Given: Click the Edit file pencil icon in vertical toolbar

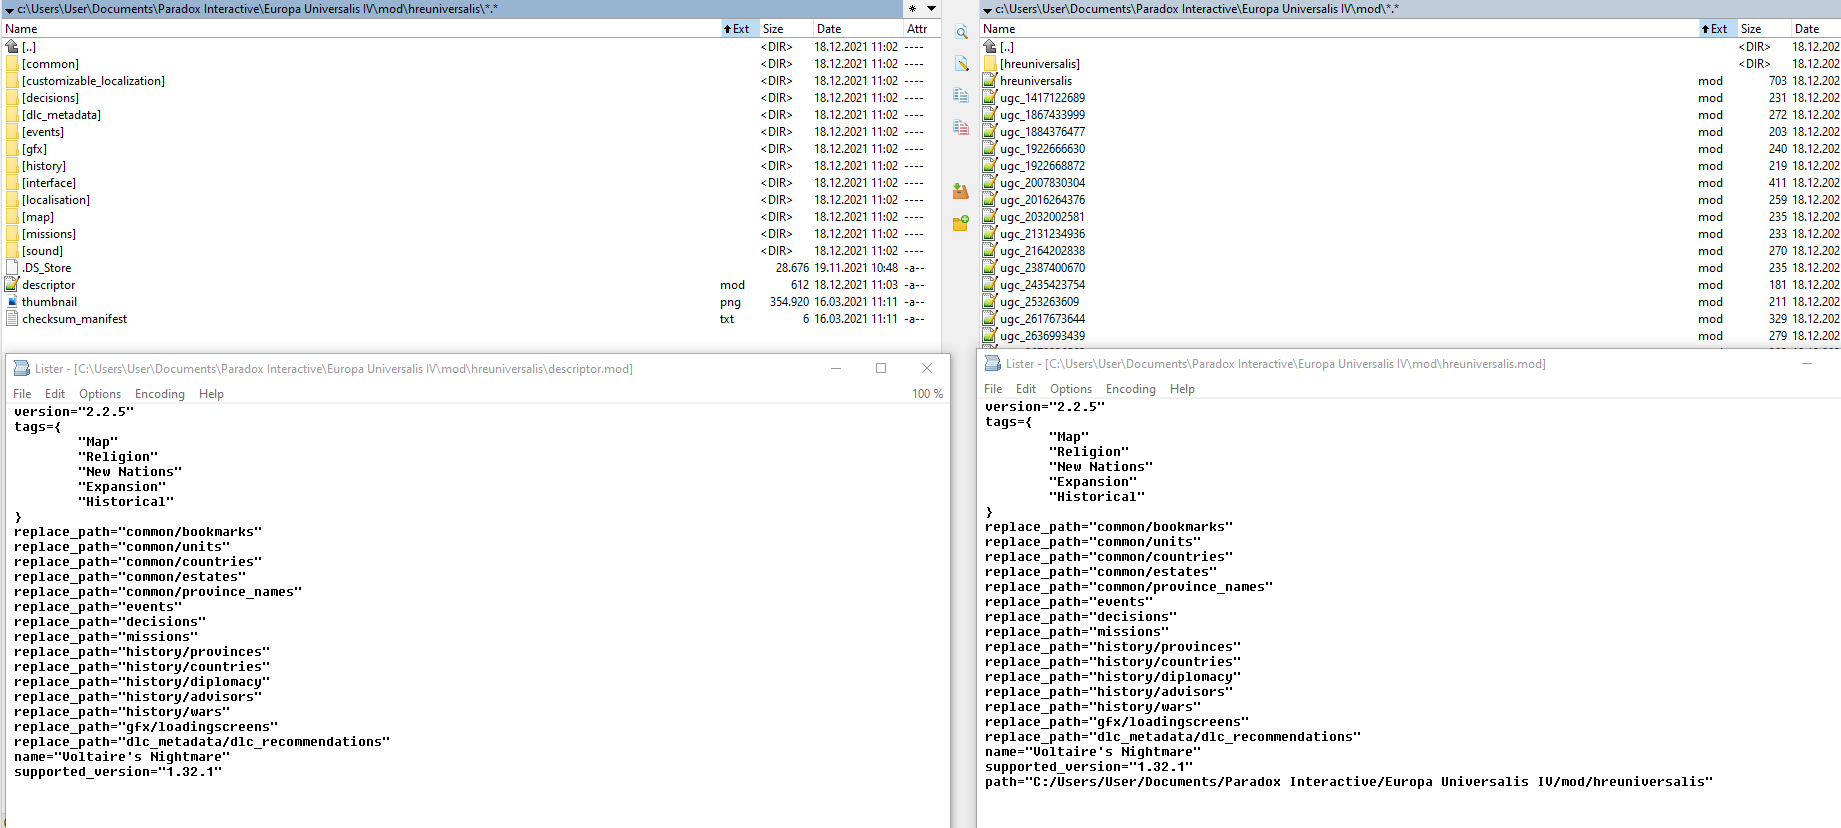Looking at the screenshot, I should tap(961, 64).
